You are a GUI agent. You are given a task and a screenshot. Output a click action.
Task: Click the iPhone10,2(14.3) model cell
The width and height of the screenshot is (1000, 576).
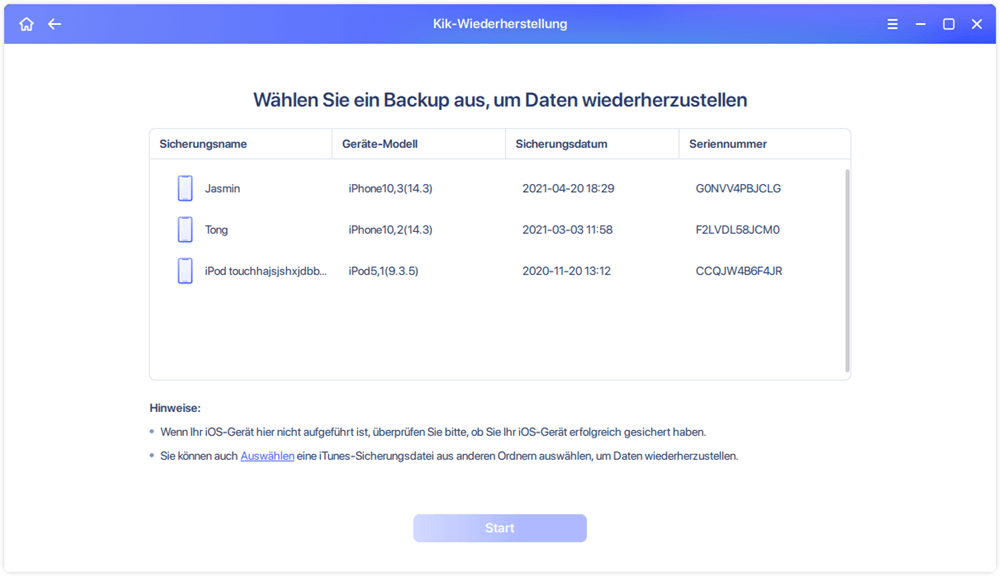tap(390, 230)
